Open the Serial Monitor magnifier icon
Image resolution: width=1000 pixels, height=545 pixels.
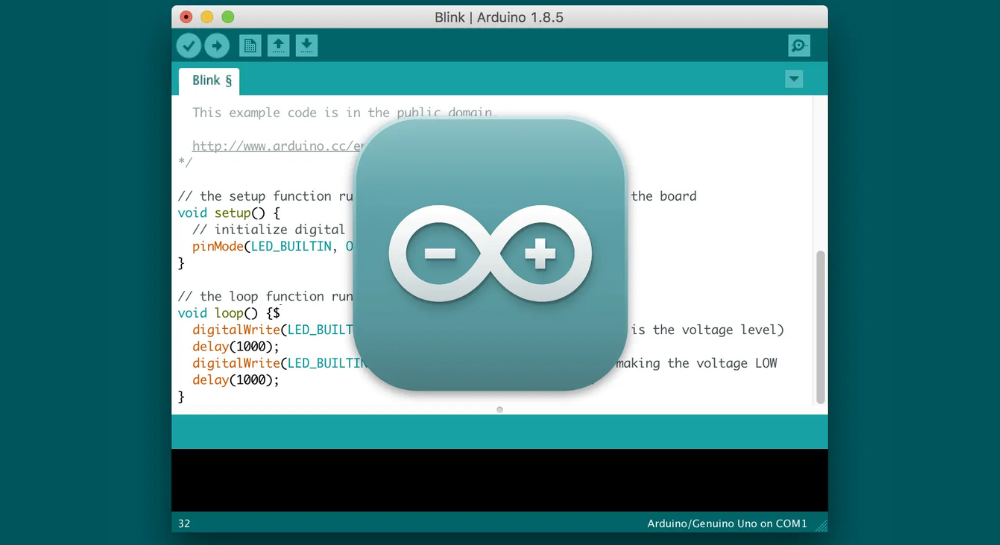pos(799,46)
